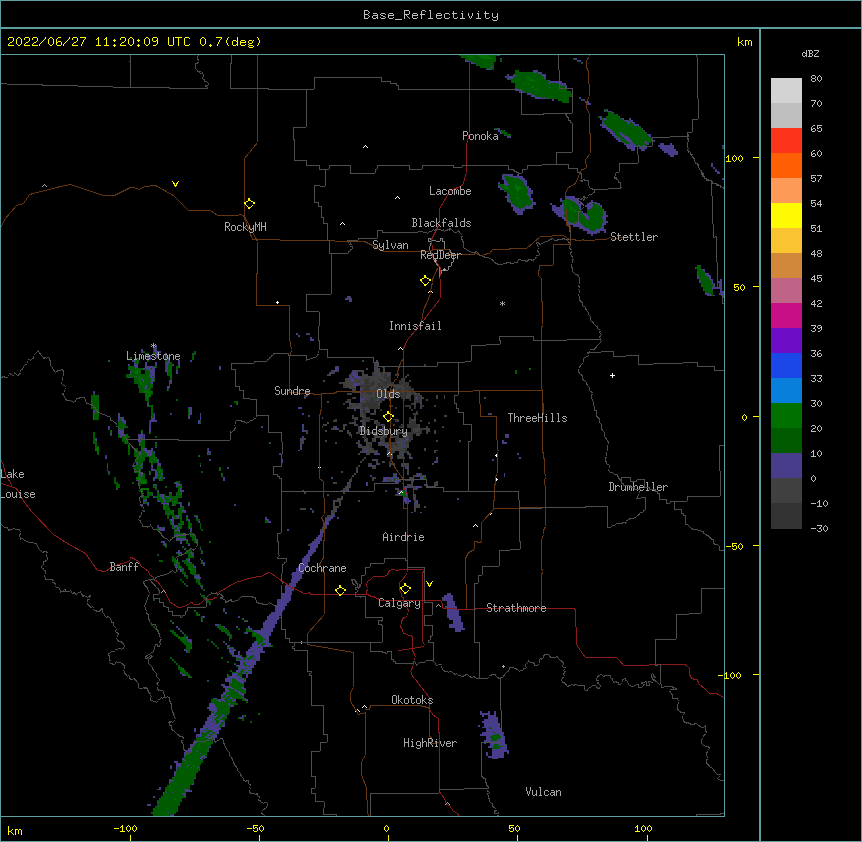The width and height of the screenshot is (862, 842).
Task: Select the Calgary label
Action: point(399,603)
